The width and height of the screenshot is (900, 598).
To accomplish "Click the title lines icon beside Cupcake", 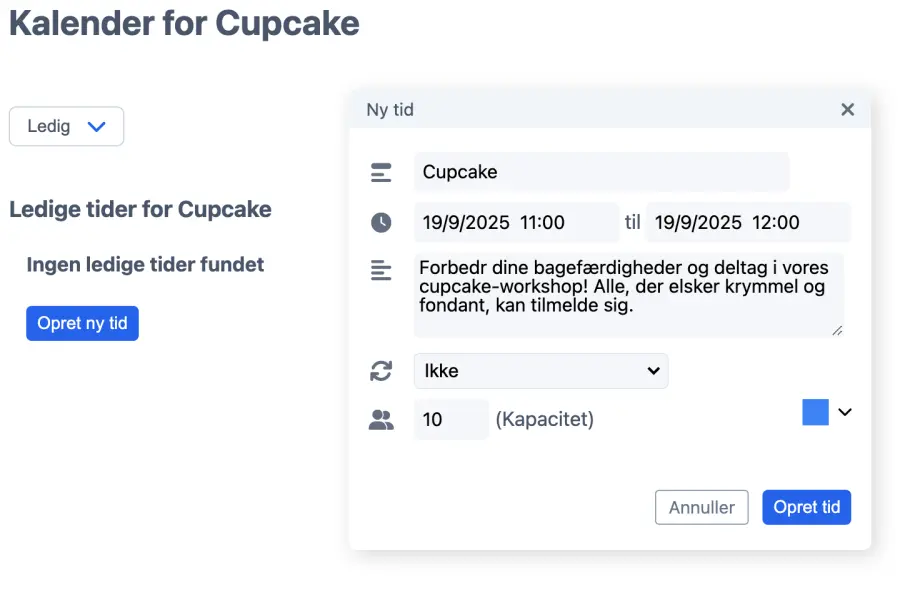I will [381, 172].
